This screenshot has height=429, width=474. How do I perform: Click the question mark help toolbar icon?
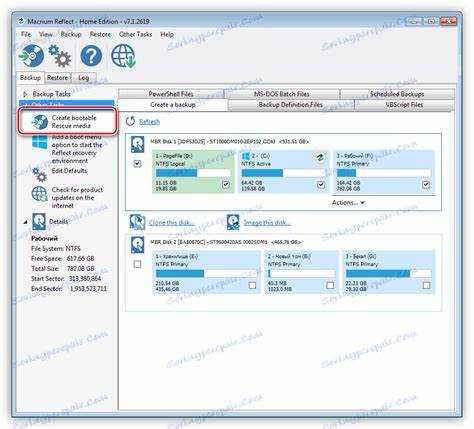tap(91, 56)
